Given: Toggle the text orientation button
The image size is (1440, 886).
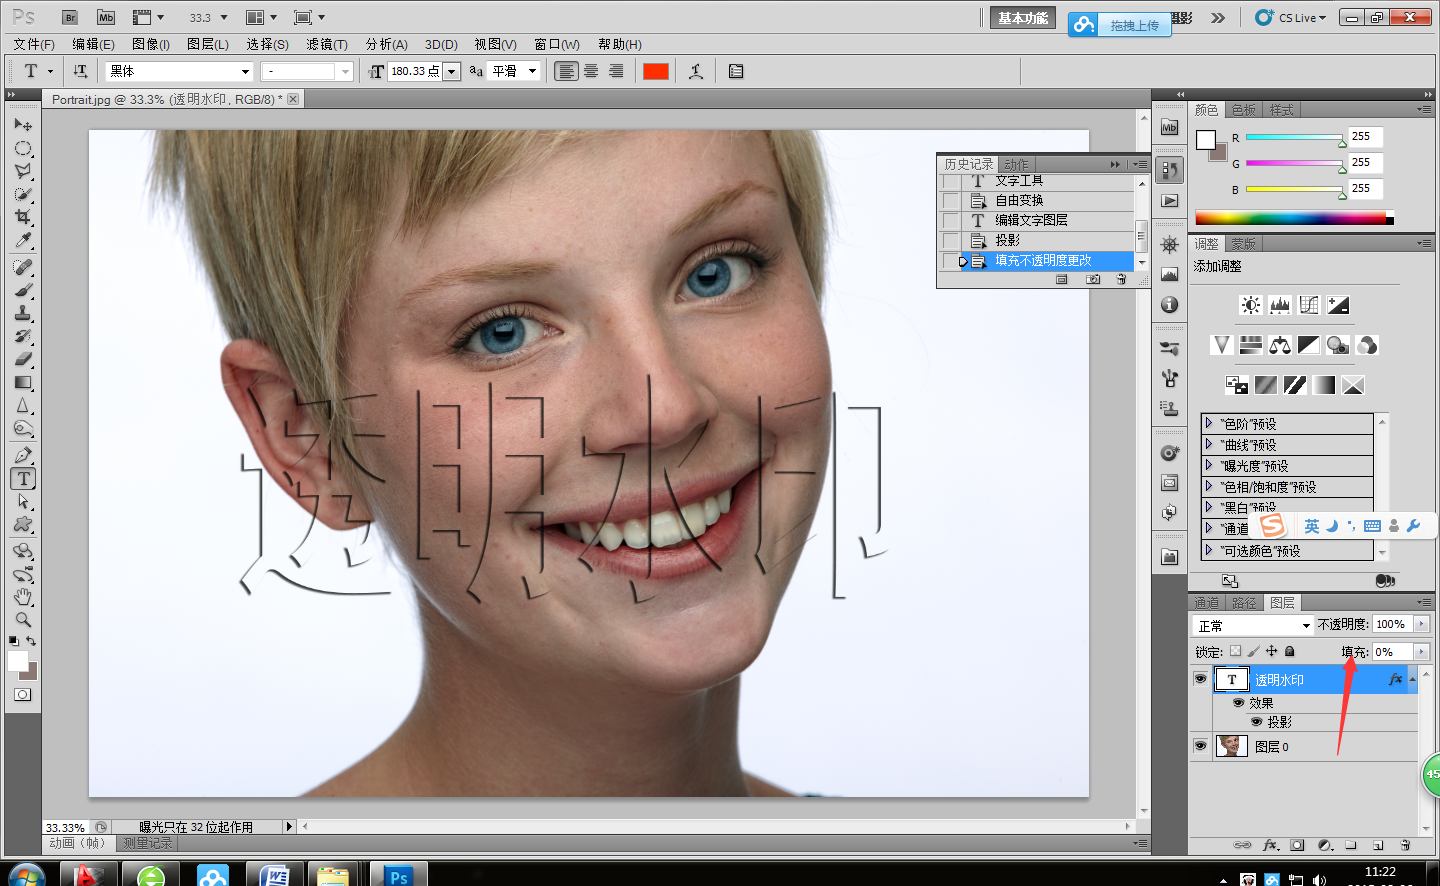Looking at the screenshot, I should pos(80,71).
